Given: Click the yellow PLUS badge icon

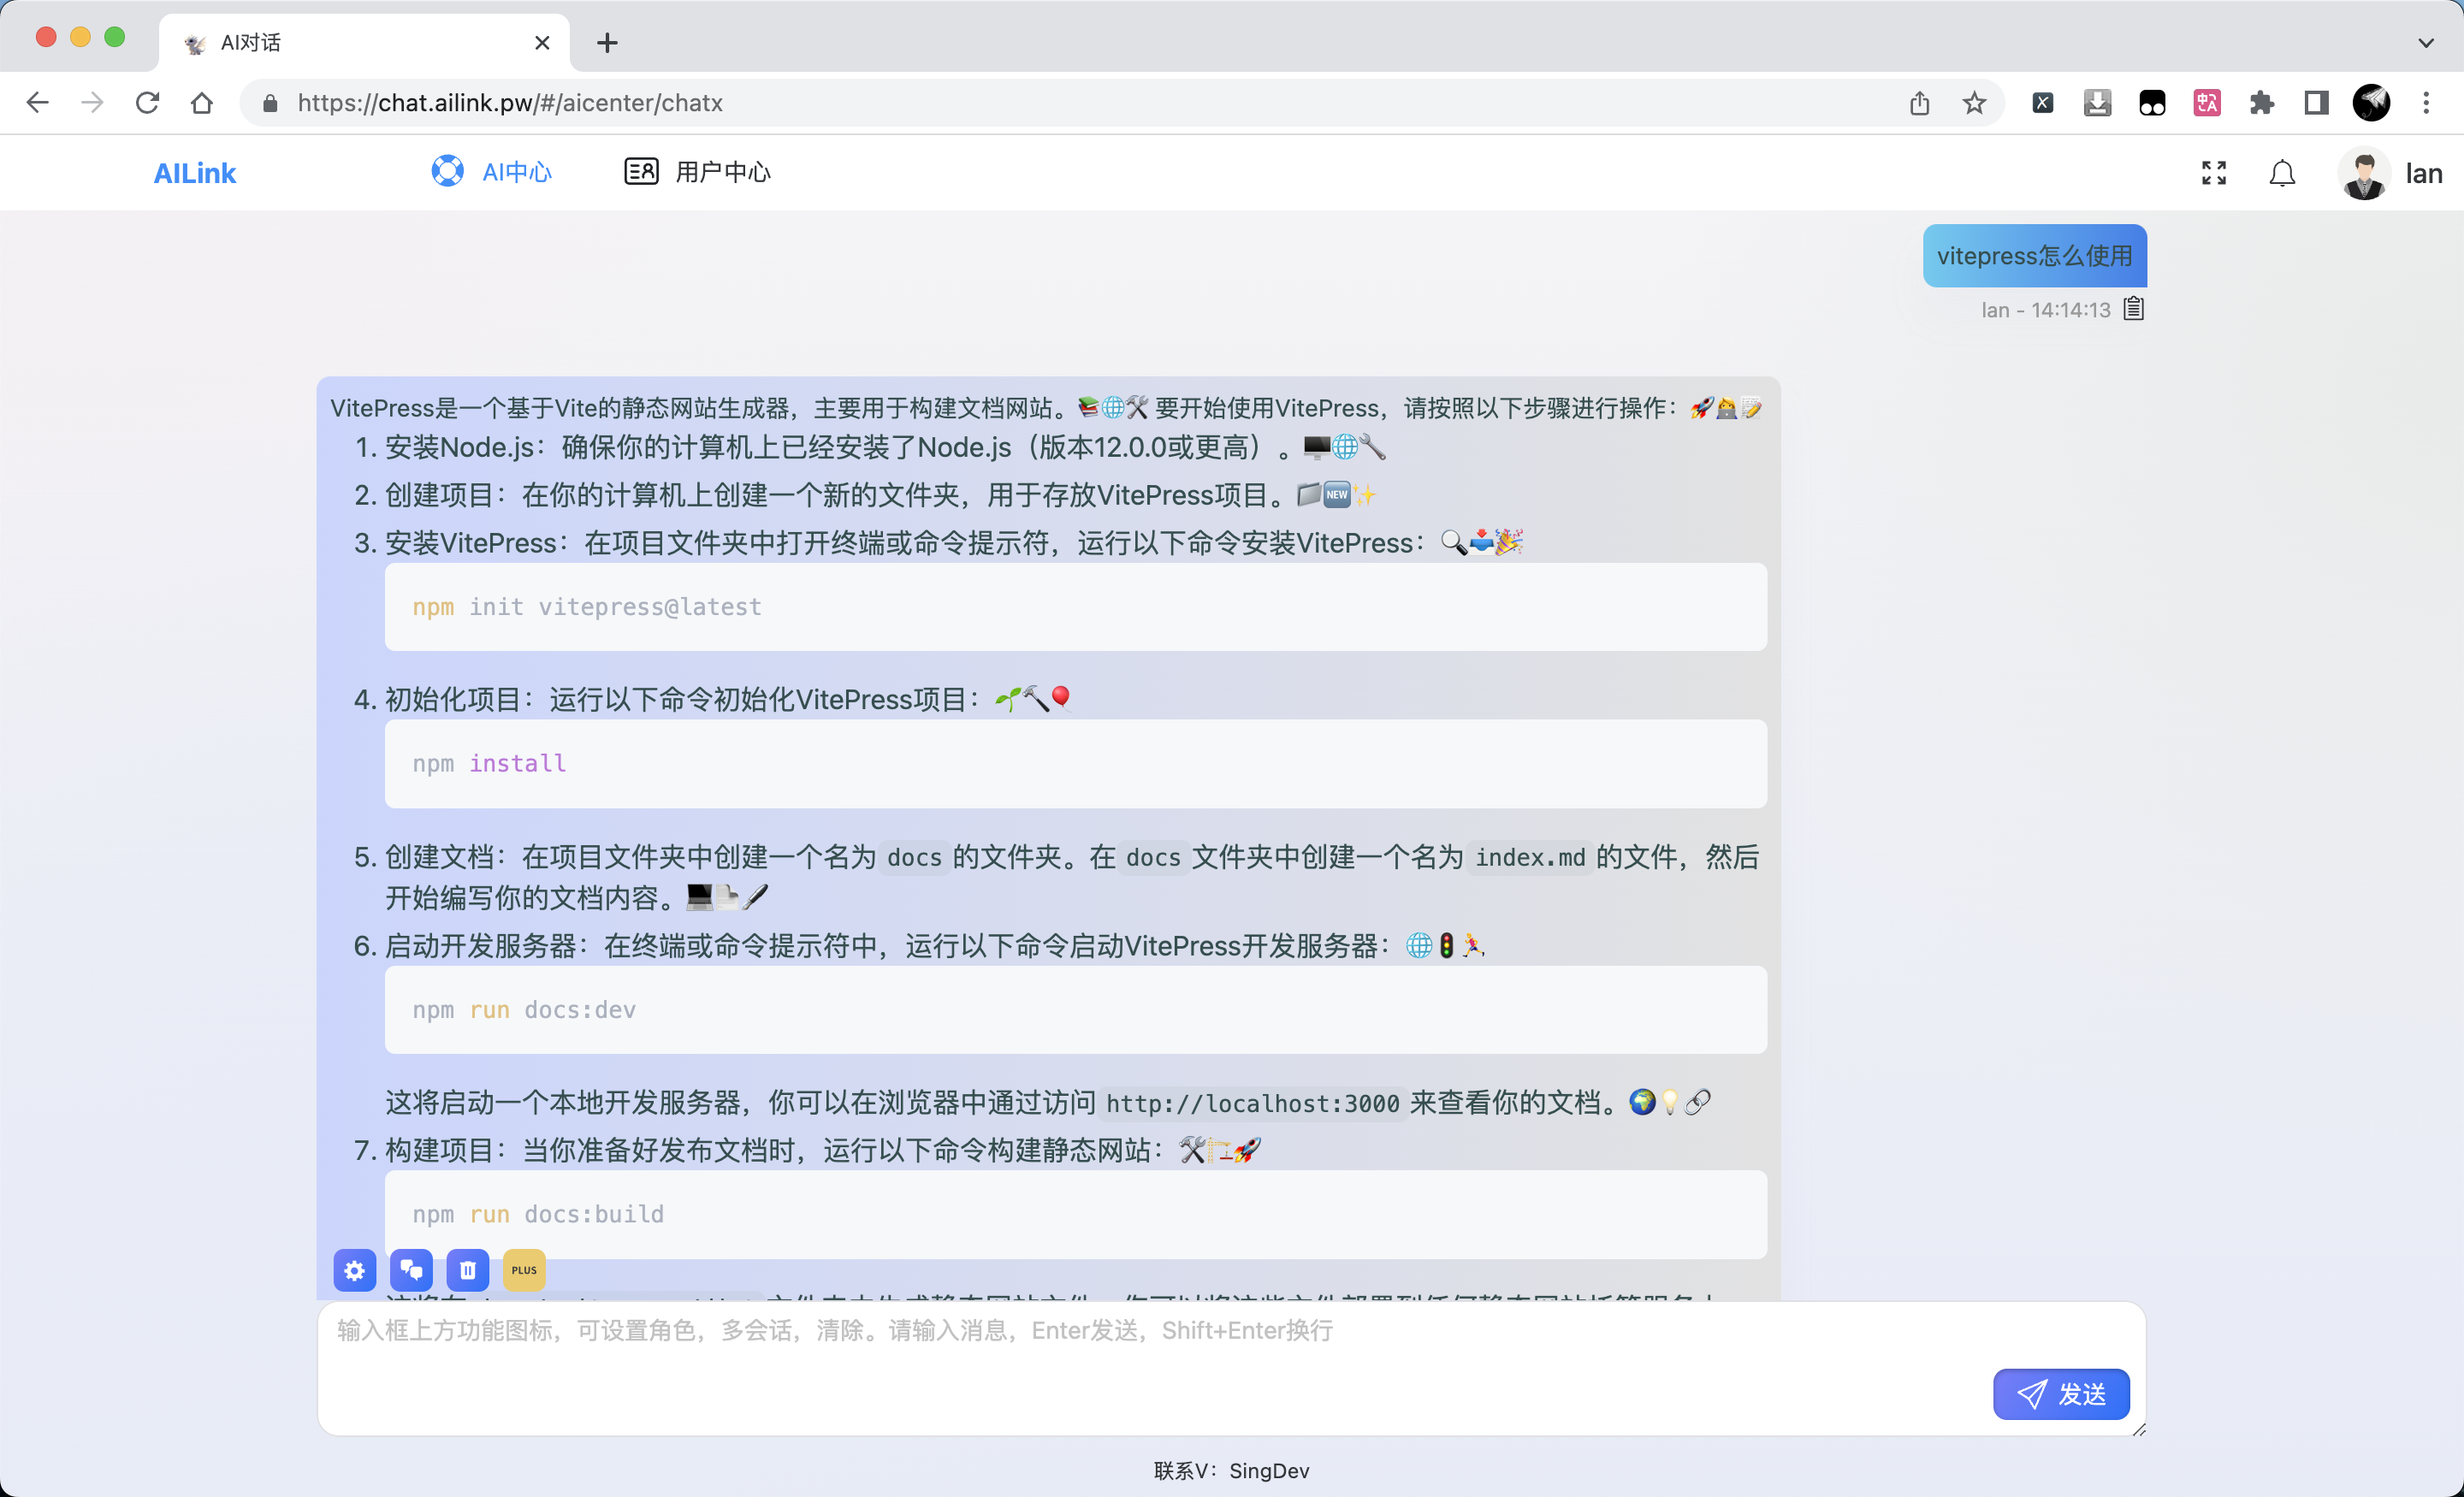Looking at the screenshot, I should [x=524, y=1270].
